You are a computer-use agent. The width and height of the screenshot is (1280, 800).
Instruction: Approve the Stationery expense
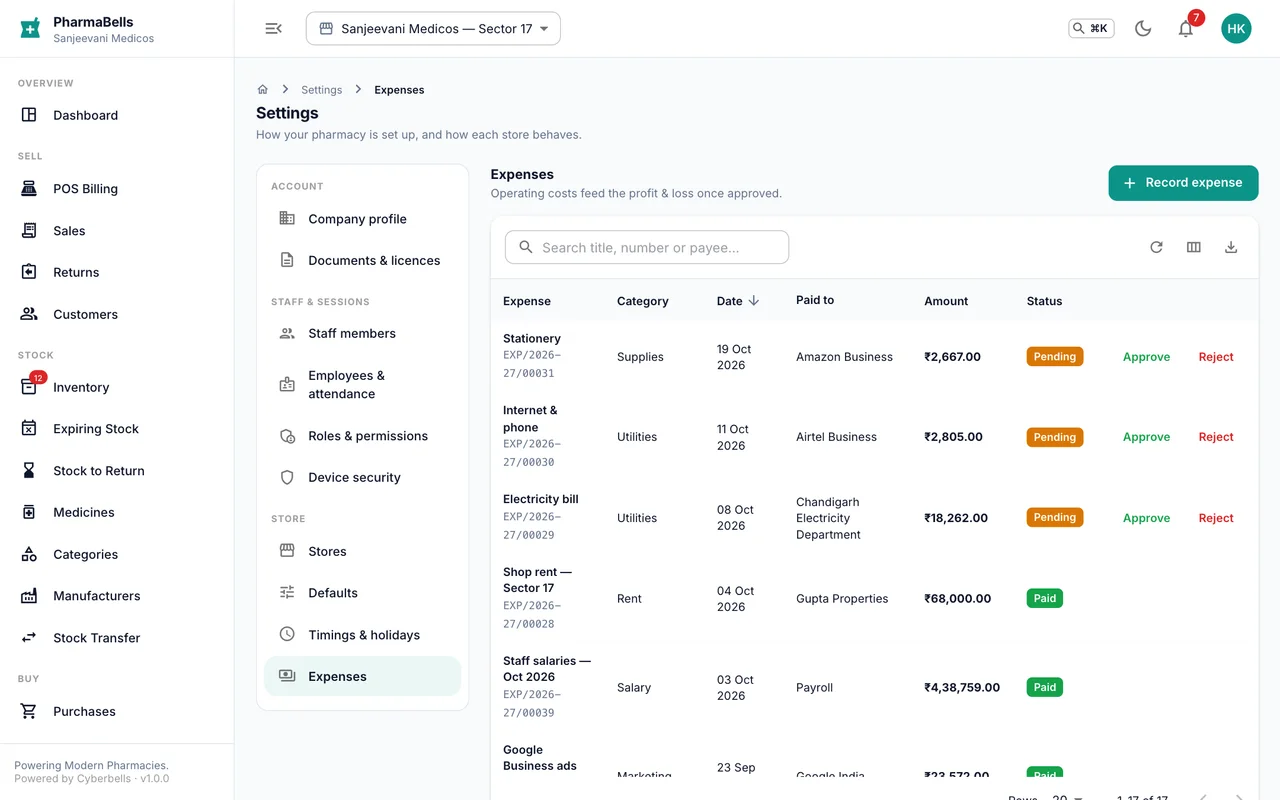[1146, 357]
